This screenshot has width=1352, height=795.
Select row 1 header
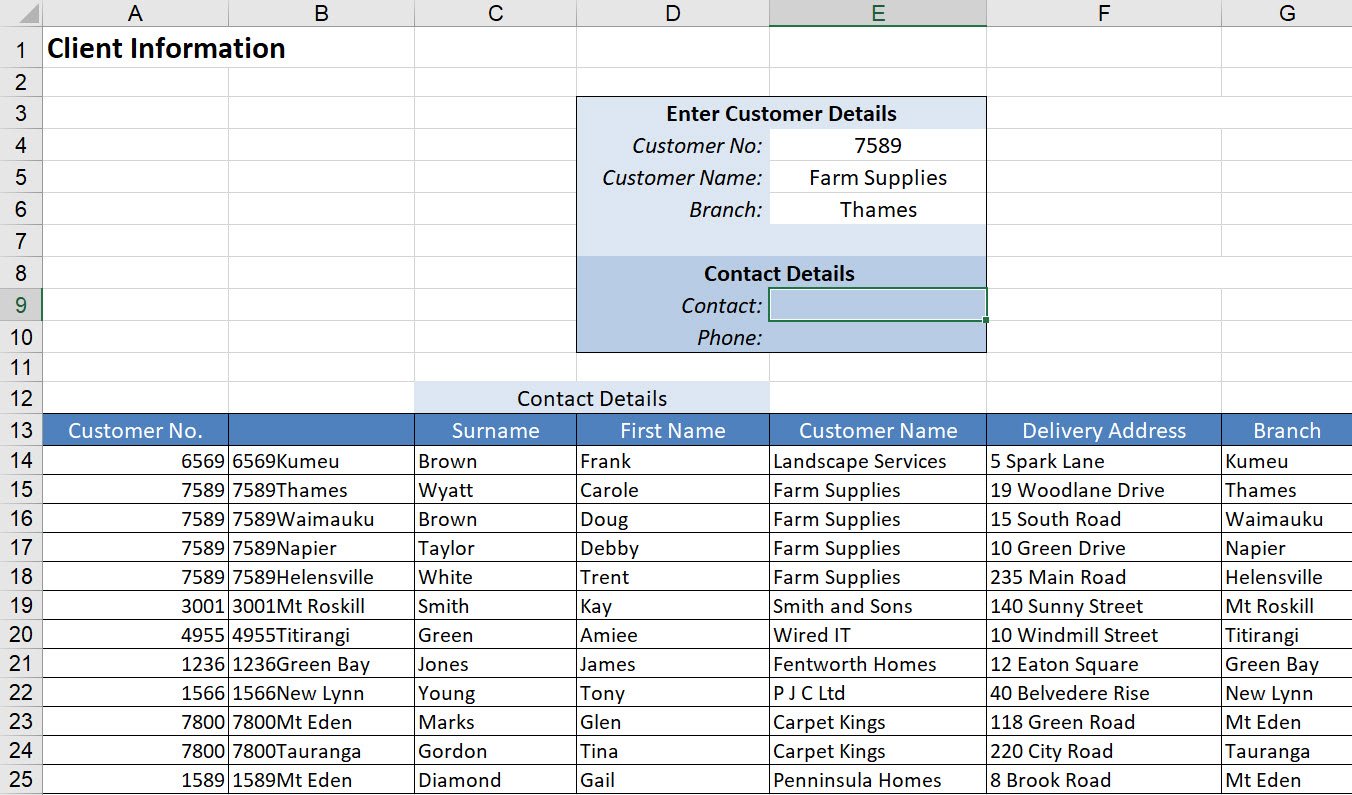[x=20, y=49]
